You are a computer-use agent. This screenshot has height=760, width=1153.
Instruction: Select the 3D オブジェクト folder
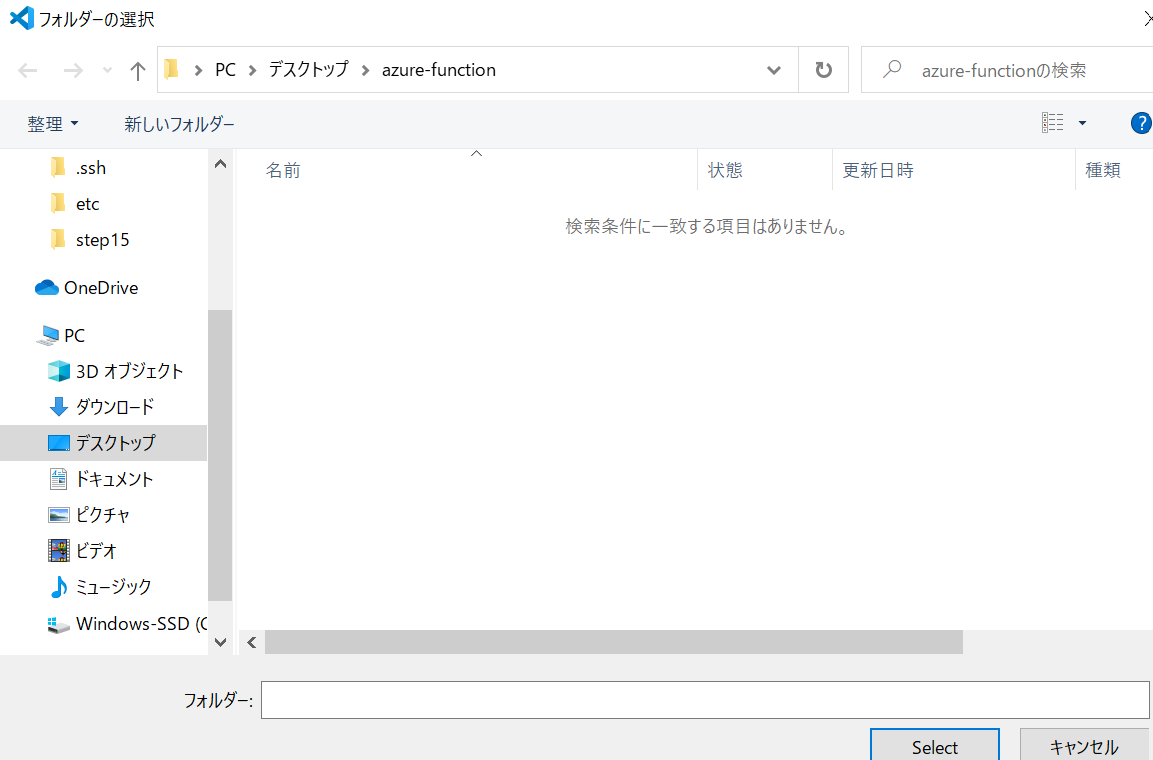point(128,371)
